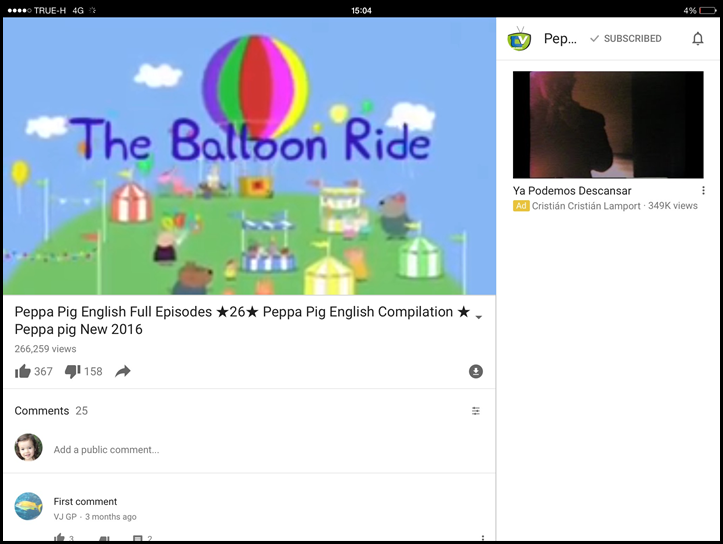Download video for offline viewing
Viewport: 723px width, 544px height.
point(475,371)
